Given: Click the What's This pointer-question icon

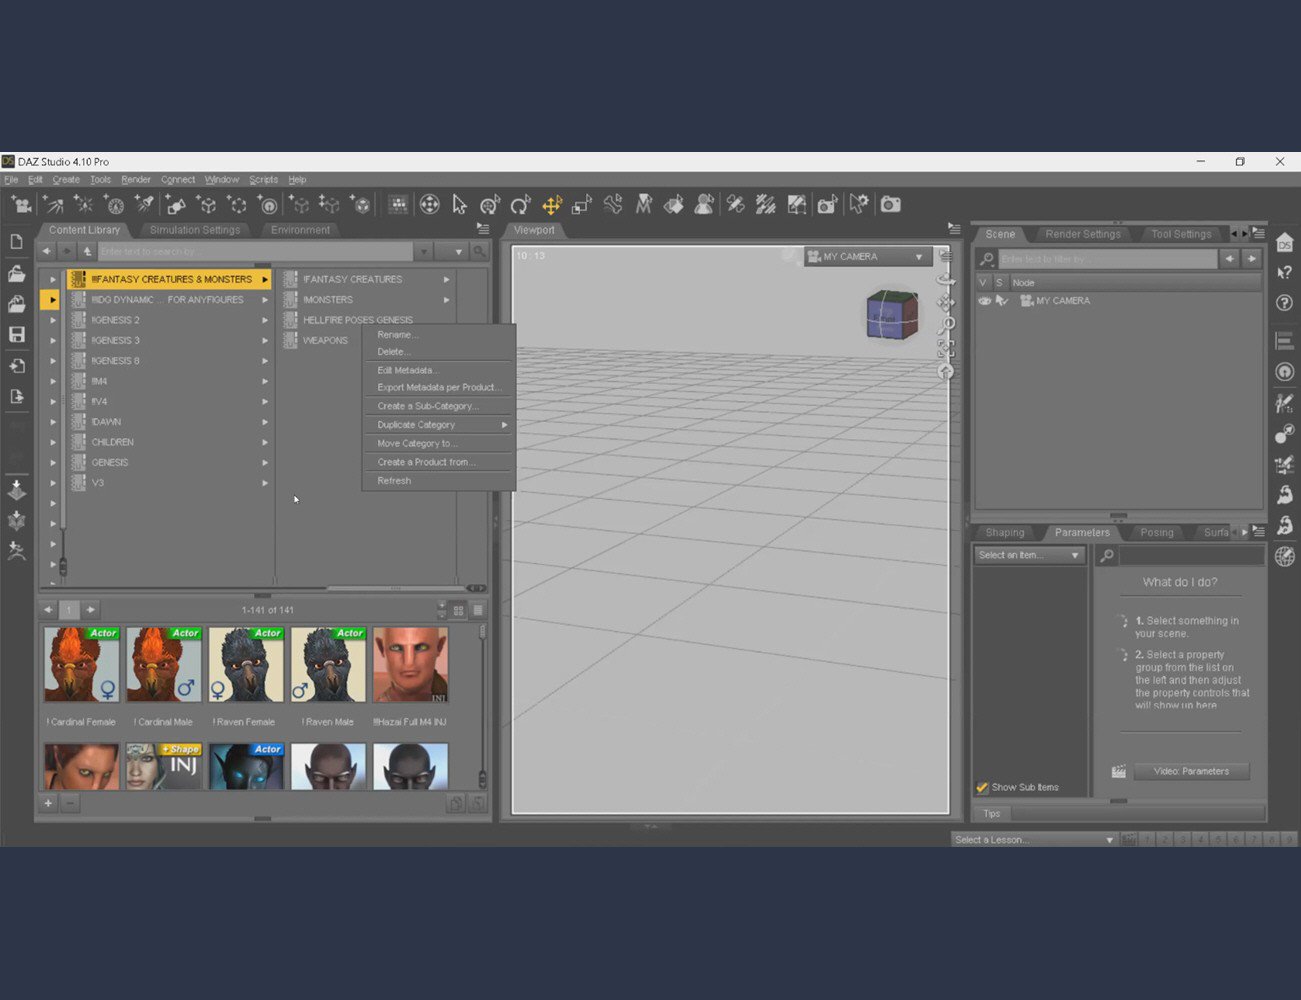Looking at the screenshot, I should point(1285,272).
